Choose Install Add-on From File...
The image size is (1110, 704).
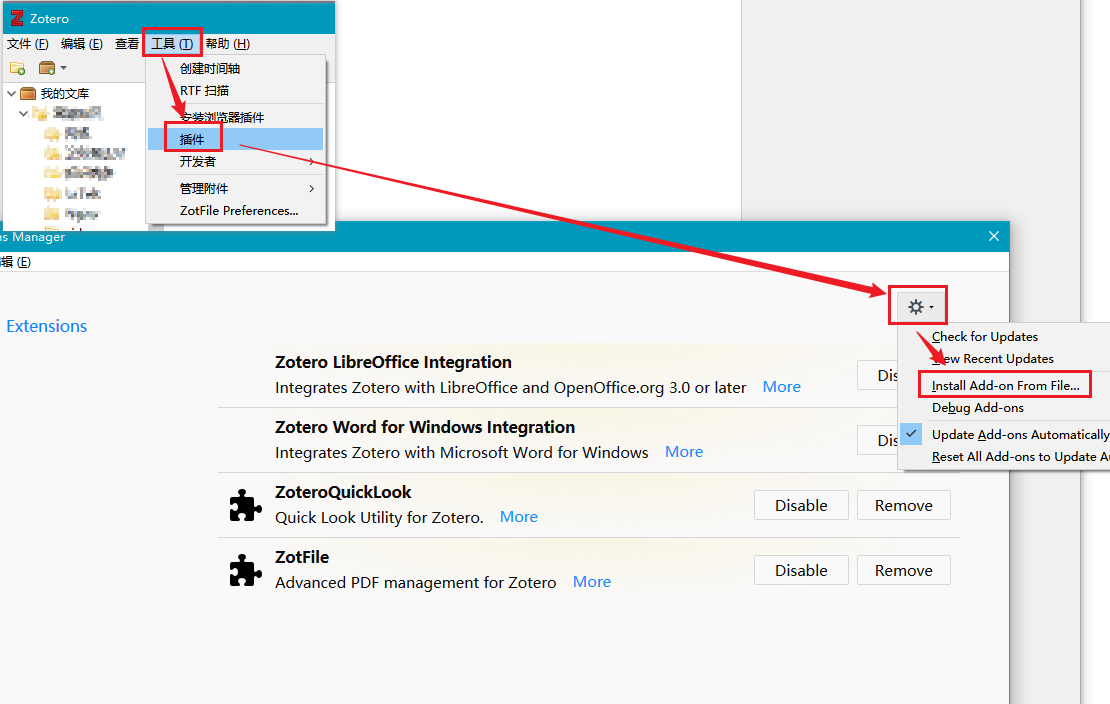[1005, 385]
